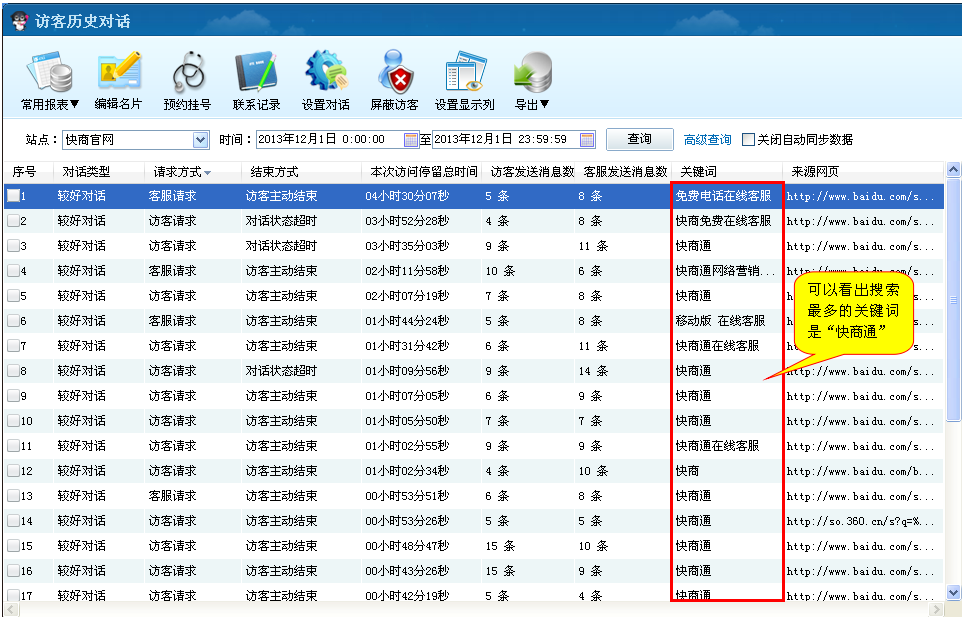The image size is (966, 621).
Task: Enable 关闭自动同步数据 checkbox
Action: pos(748,140)
